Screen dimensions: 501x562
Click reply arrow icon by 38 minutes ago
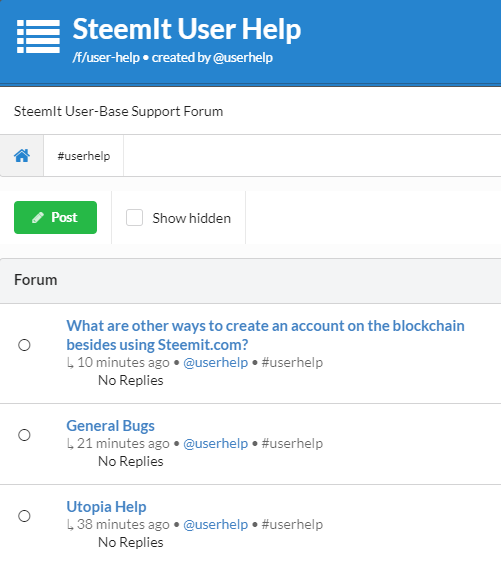[70, 525]
